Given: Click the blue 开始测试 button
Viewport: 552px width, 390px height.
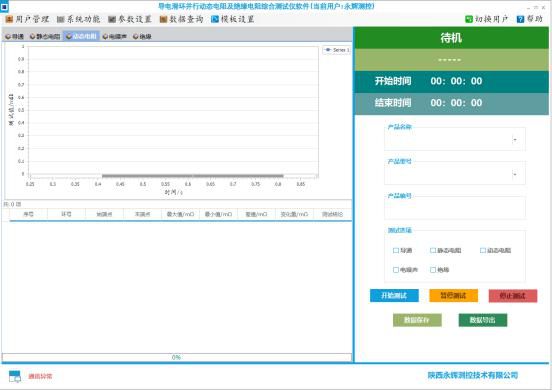Looking at the screenshot, I should [x=394, y=296].
